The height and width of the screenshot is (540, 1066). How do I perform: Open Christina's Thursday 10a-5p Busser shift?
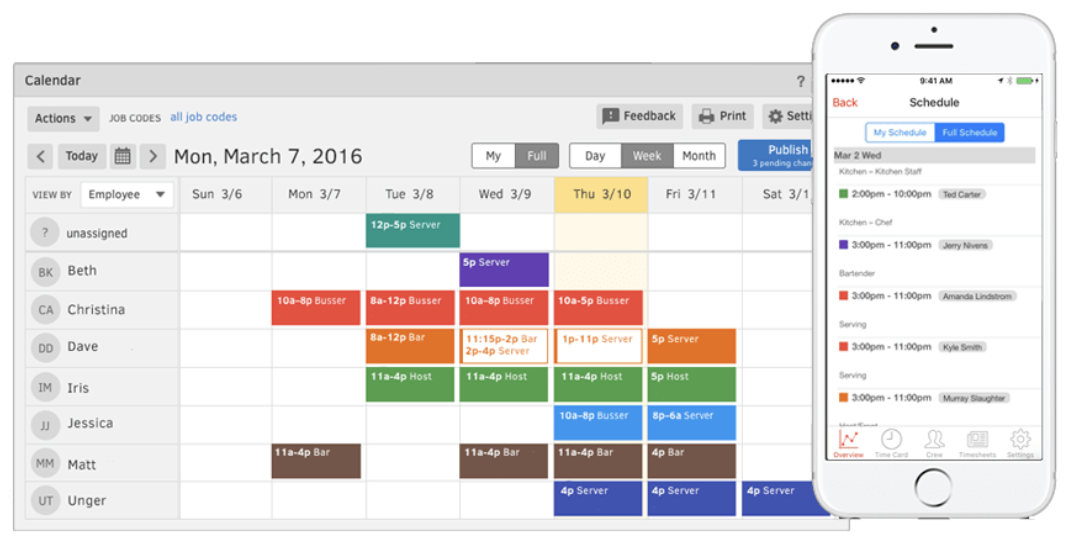click(598, 308)
